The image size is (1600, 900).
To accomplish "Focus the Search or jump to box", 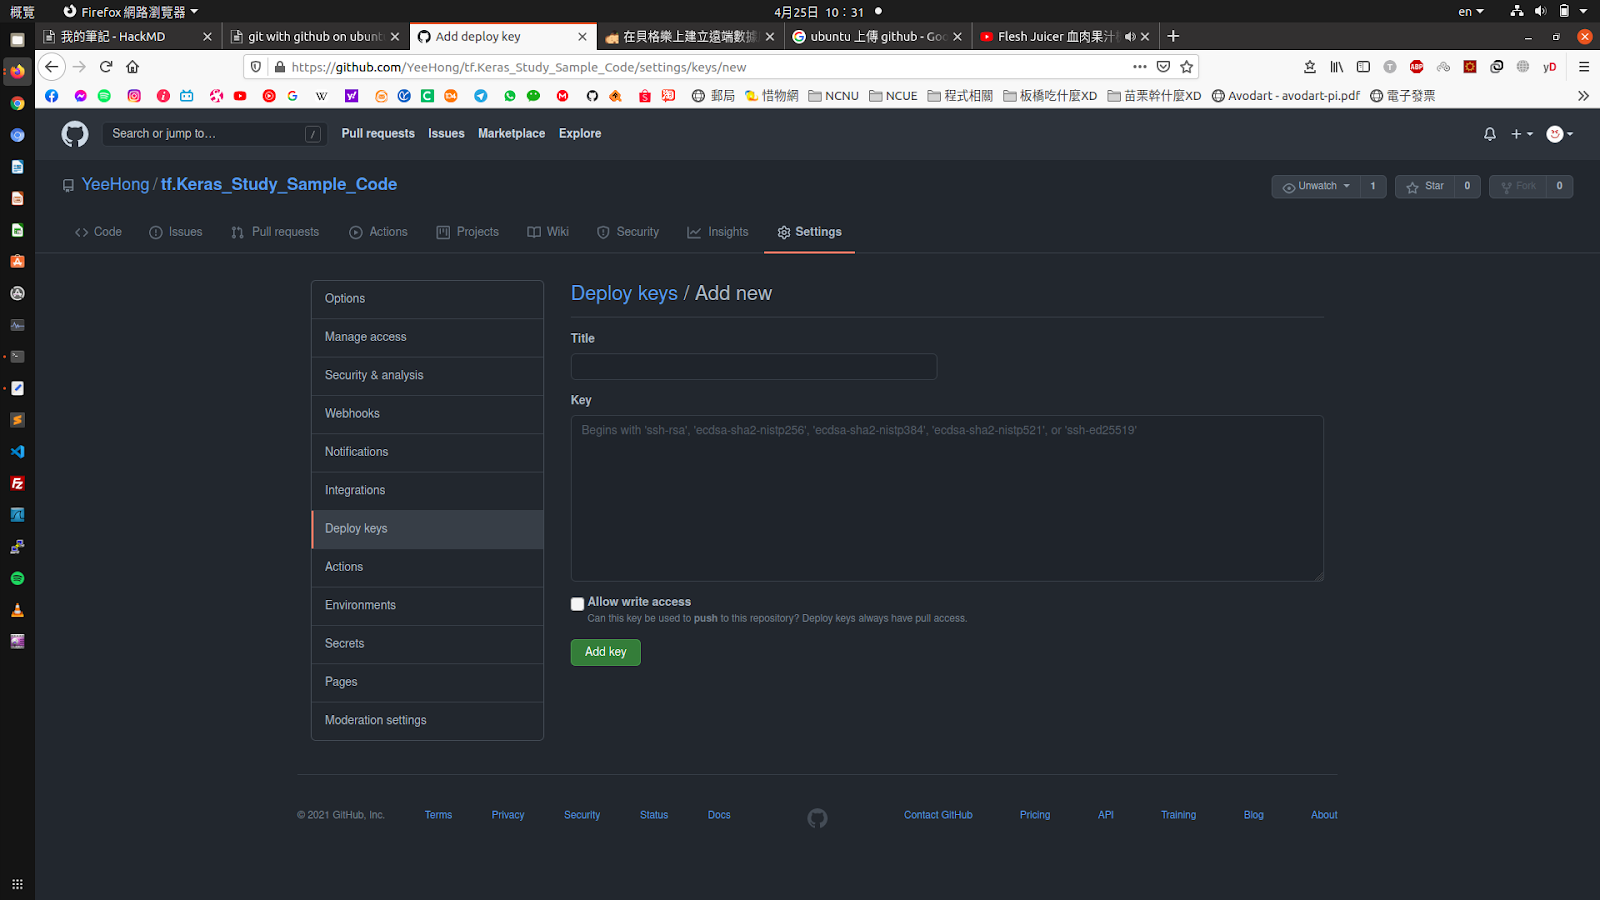I will point(214,134).
